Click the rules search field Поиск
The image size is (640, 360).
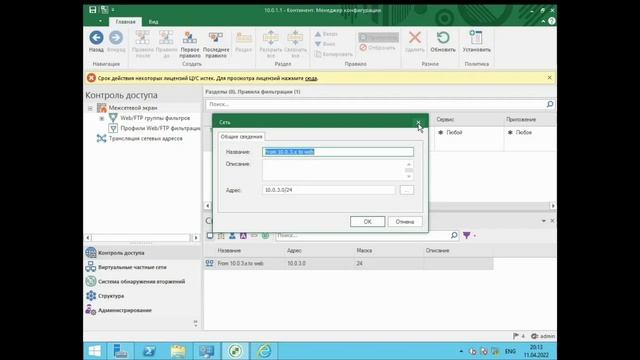(376, 104)
